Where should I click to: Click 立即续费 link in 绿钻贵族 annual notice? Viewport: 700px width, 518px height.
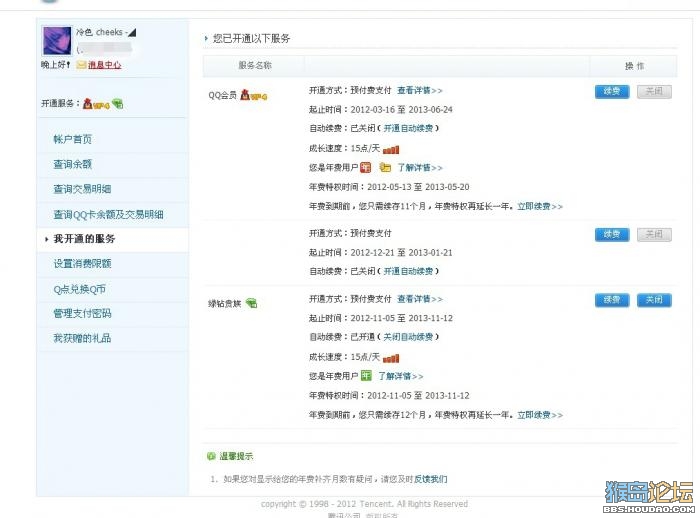click(x=540, y=415)
